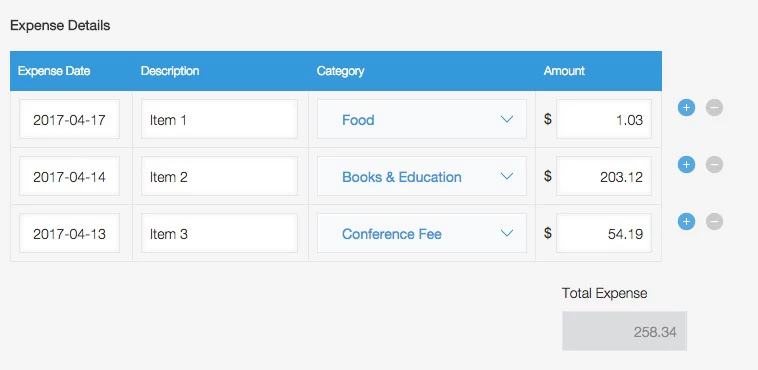The height and width of the screenshot is (370, 758).
Task: Select the 1.03 amount field
Action: click(604, 119)
